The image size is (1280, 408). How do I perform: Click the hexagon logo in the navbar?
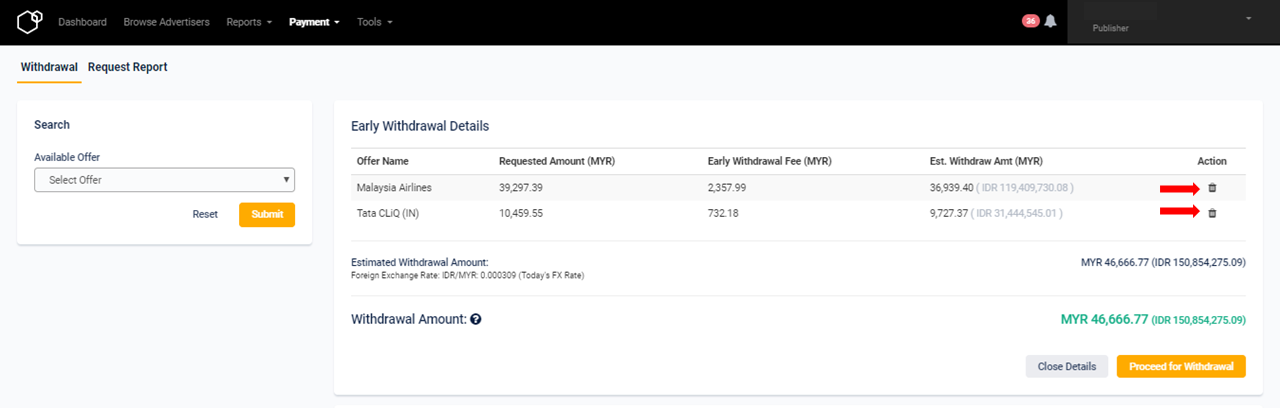pos(31,22)
